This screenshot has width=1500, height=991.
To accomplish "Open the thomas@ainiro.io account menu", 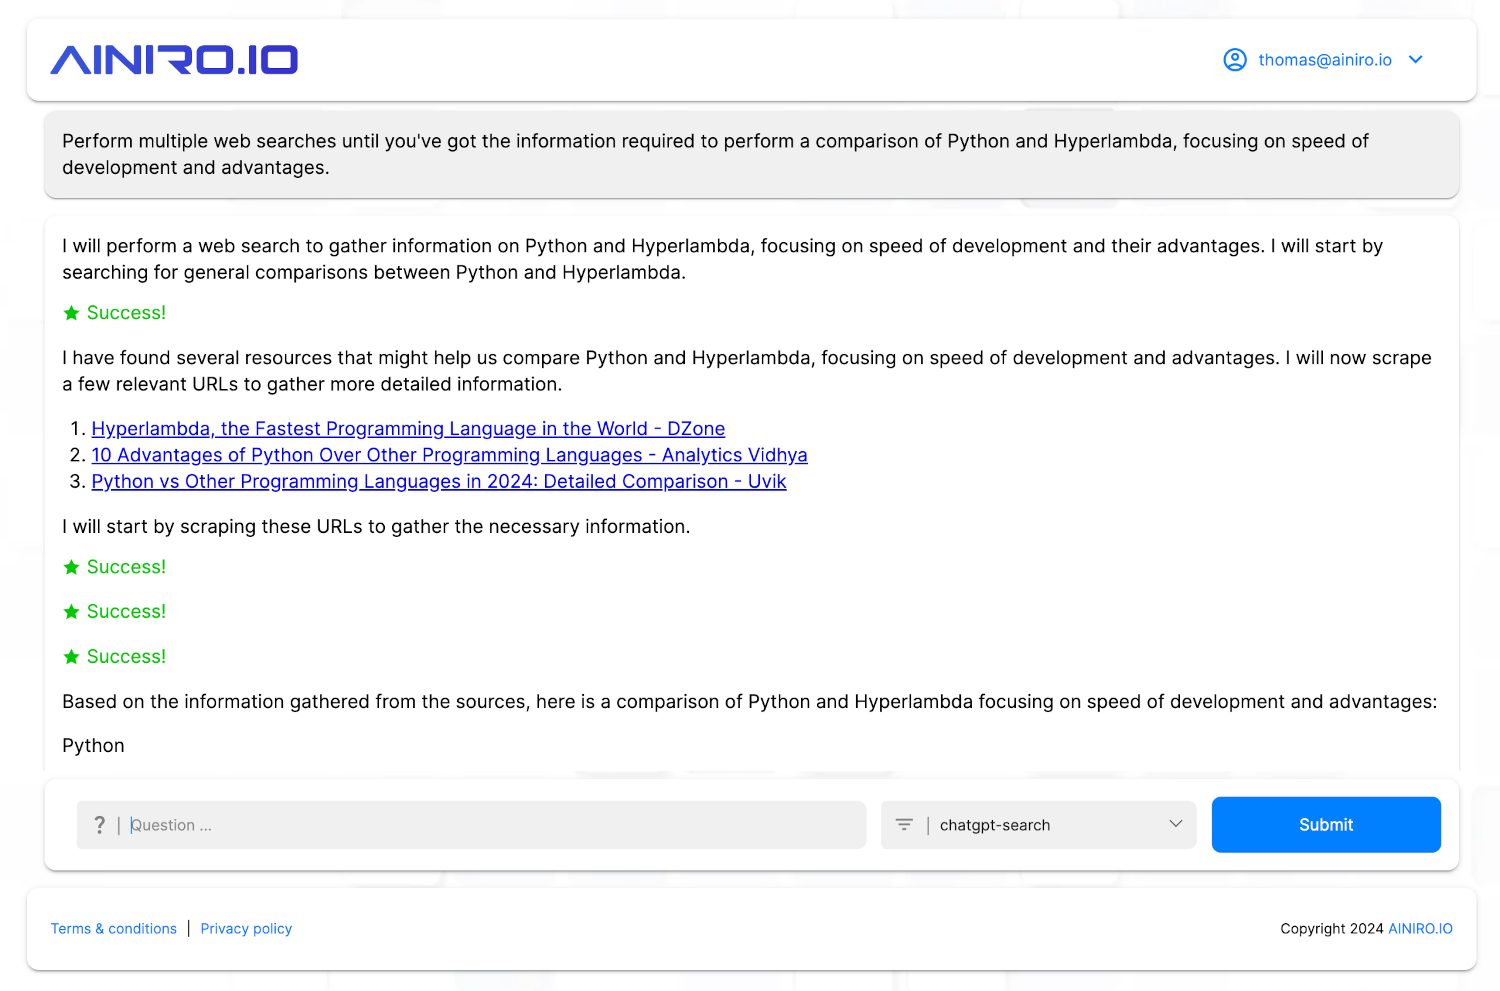I will [x=1324, y=60].
